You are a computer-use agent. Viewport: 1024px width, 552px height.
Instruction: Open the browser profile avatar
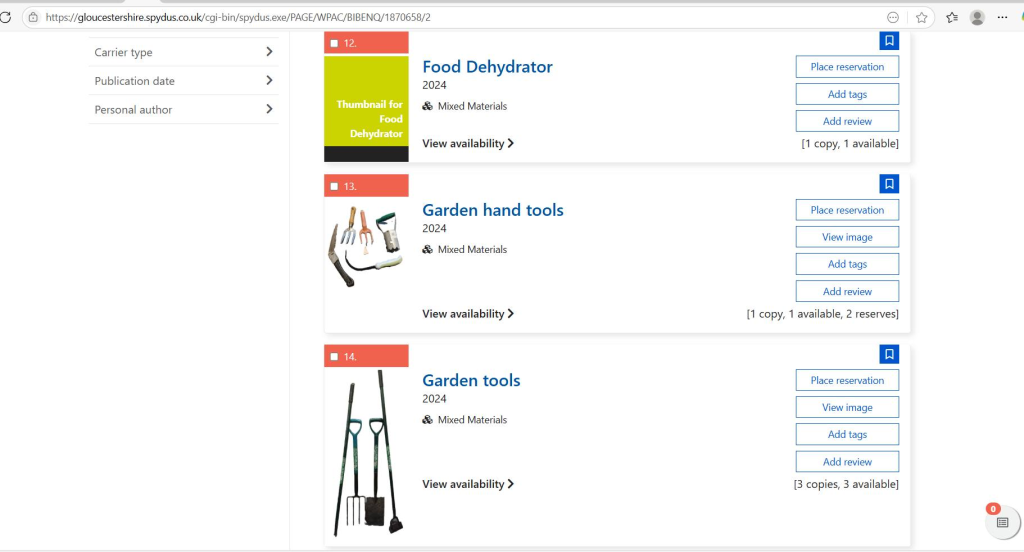(977, 17)
